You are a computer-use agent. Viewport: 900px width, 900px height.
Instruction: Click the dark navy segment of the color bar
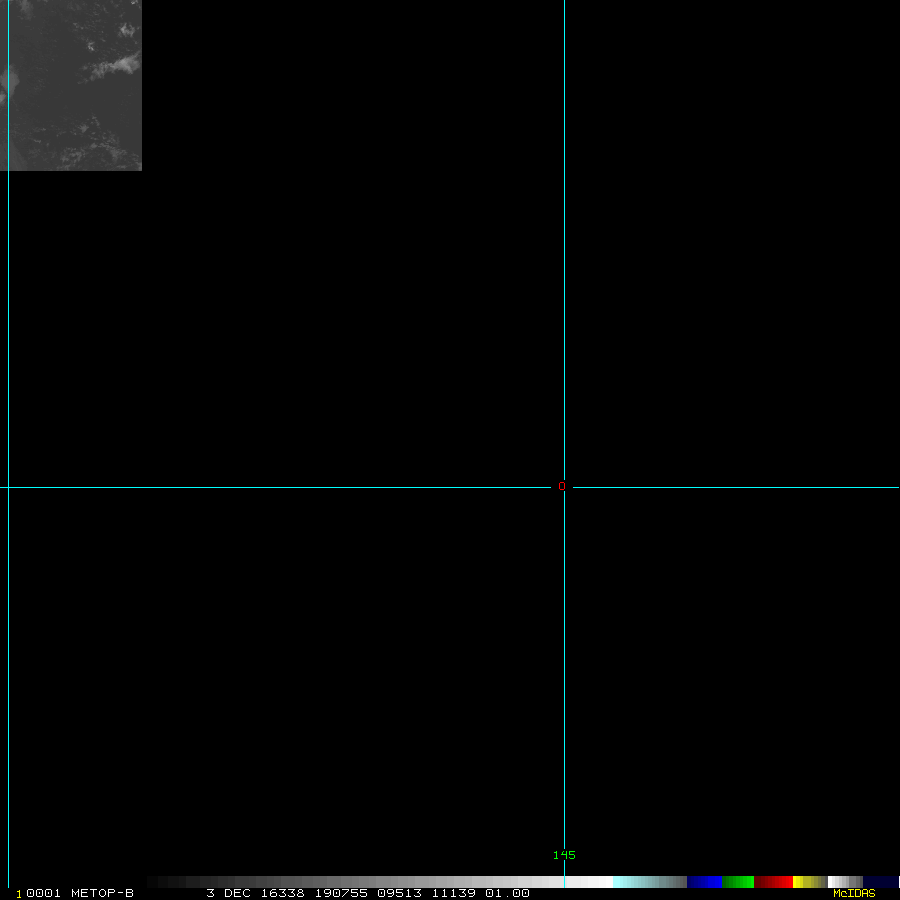(x=880, y=882)
